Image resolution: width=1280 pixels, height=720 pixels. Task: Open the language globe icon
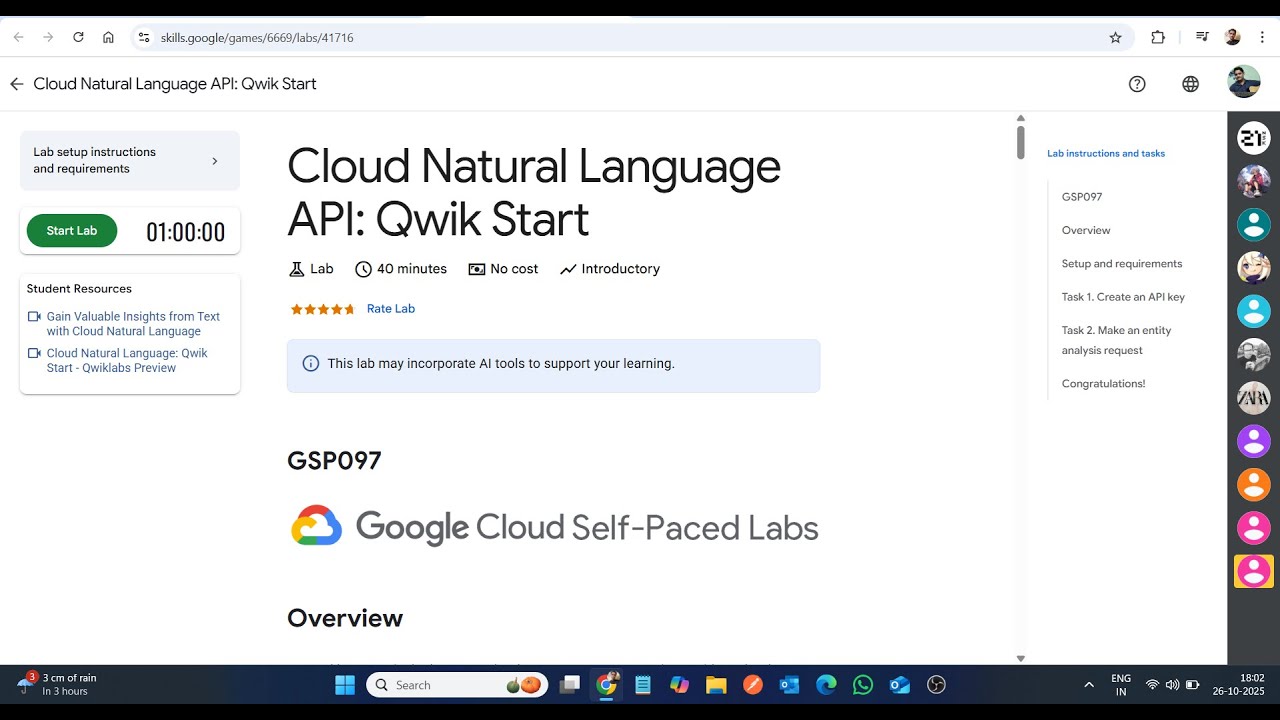(x=1190, y=84)
